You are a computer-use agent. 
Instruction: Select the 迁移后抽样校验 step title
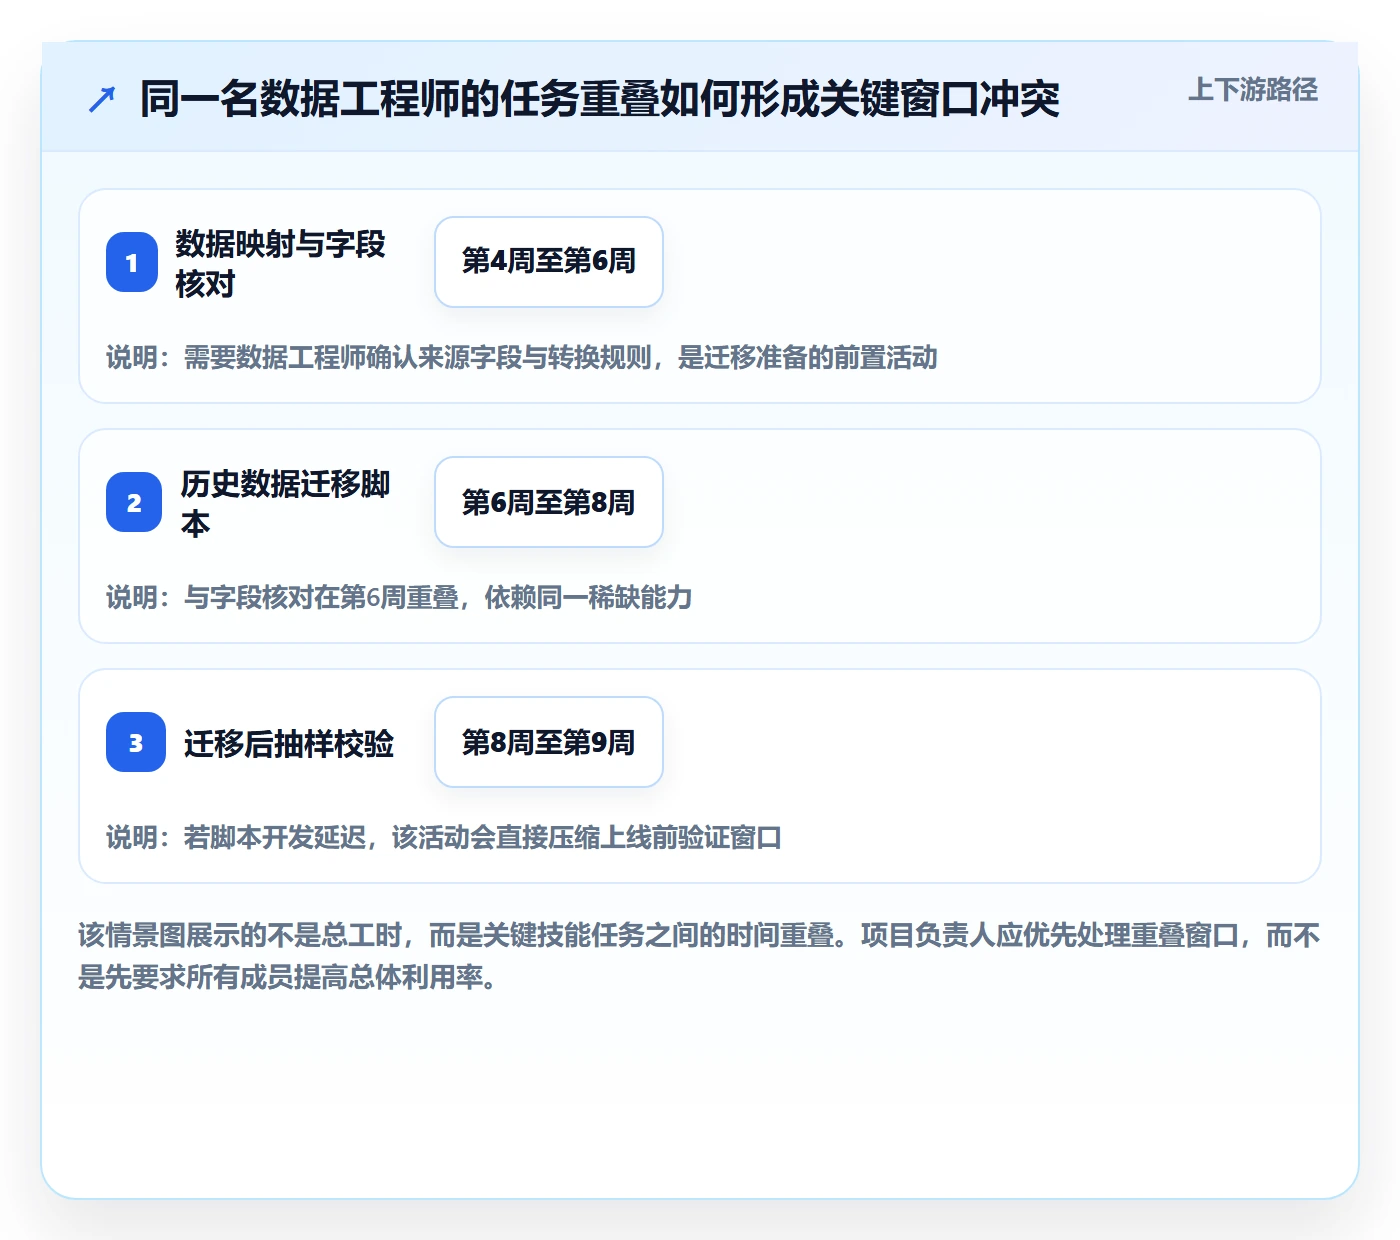point(289,743)
